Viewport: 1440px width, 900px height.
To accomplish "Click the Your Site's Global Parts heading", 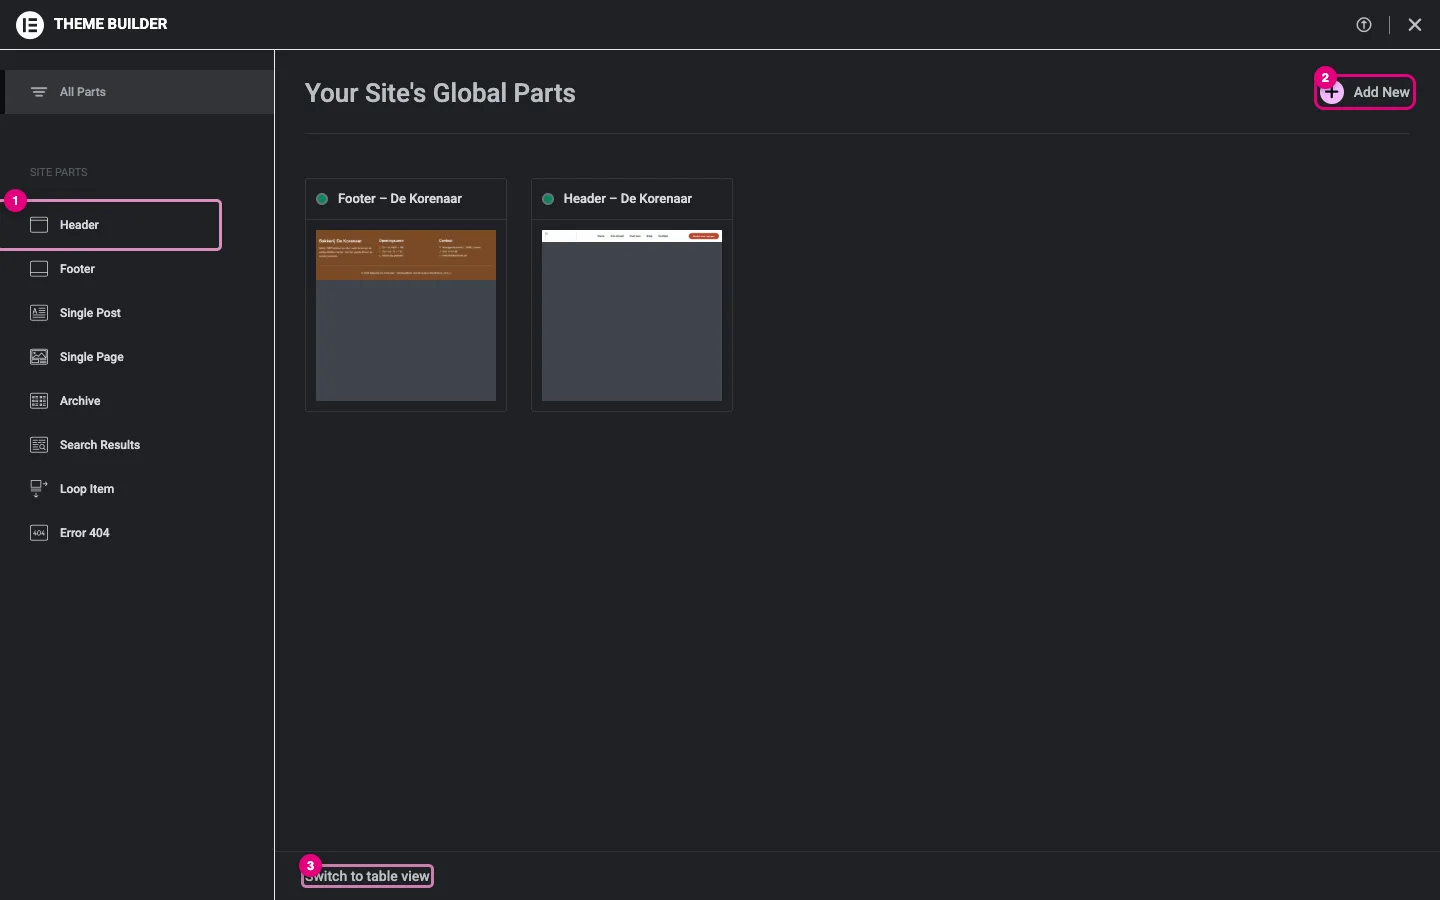I will pyautogui.click(x=440, y=93).
